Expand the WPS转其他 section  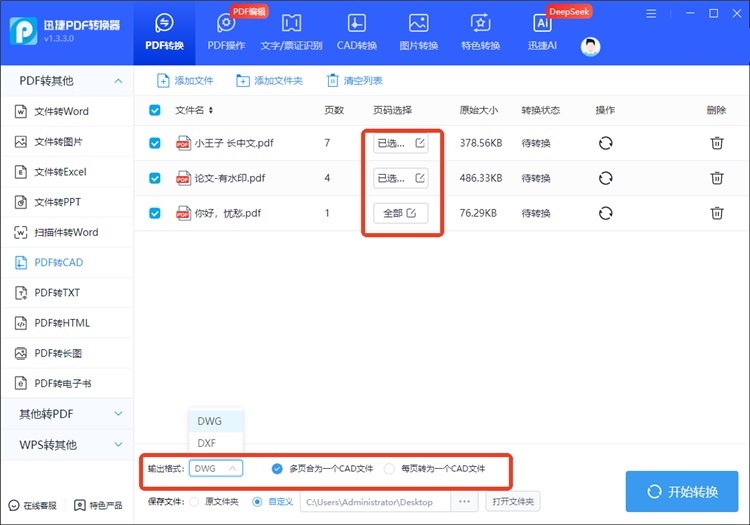67,445
